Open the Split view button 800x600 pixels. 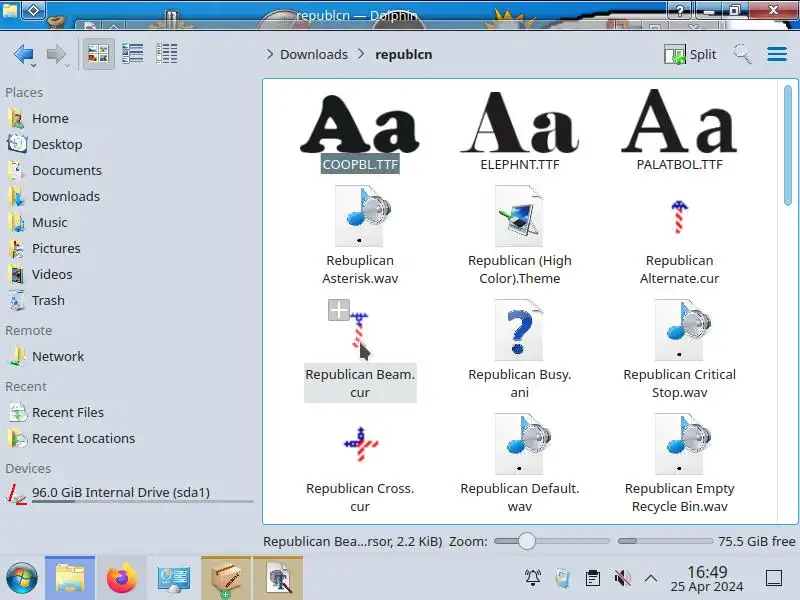coord(690,54)
